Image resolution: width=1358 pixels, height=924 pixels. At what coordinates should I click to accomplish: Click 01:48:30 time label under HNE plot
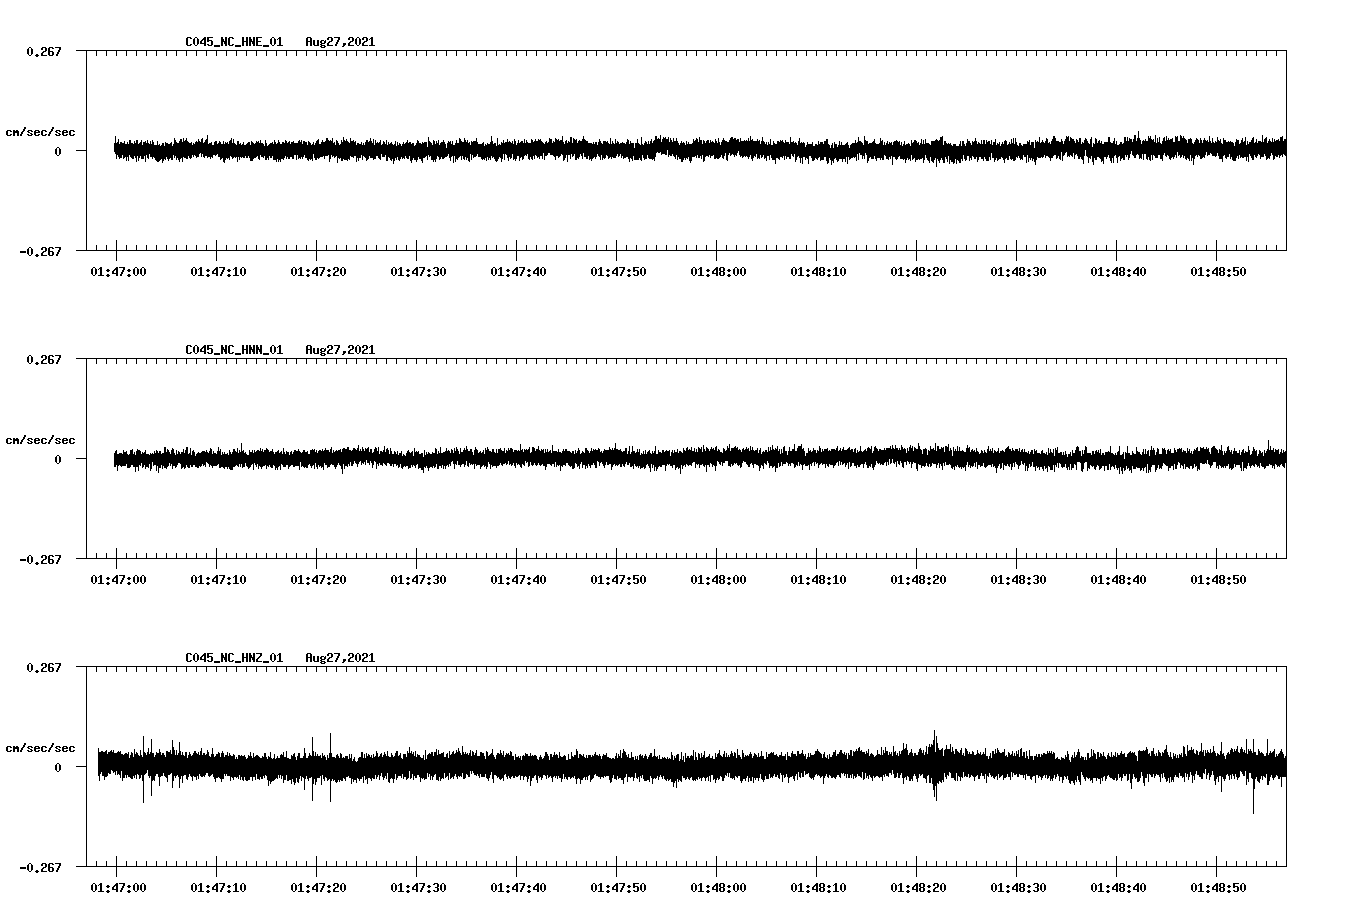pyautogui.click(x=1018, y=271)
